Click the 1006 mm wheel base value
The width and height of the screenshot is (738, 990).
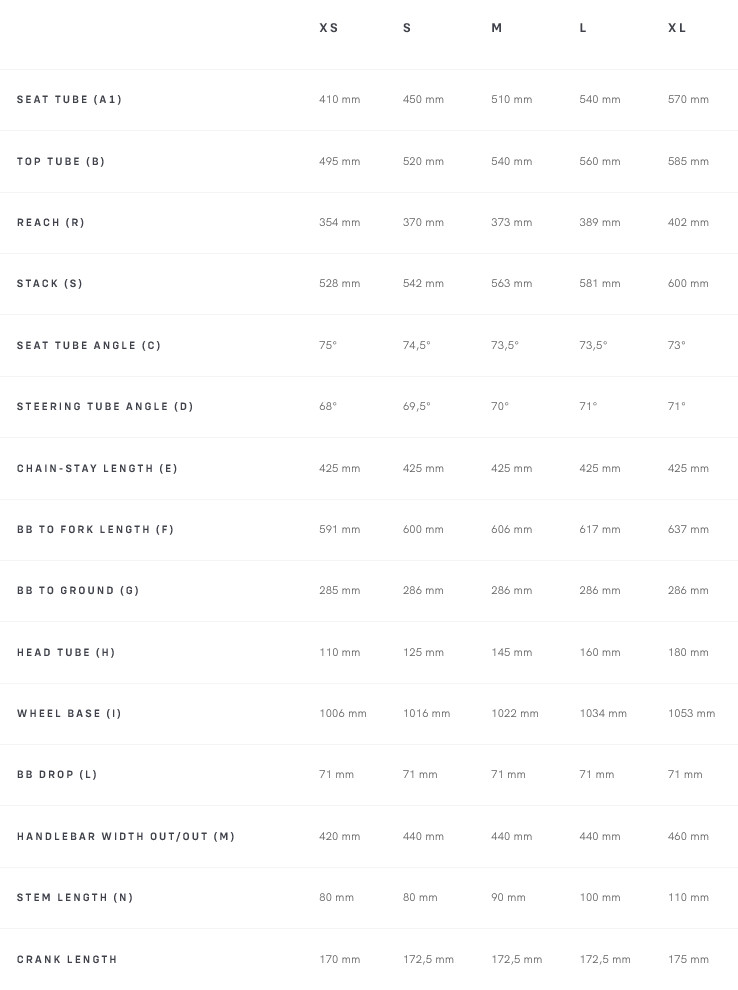[x=343, y=714]
